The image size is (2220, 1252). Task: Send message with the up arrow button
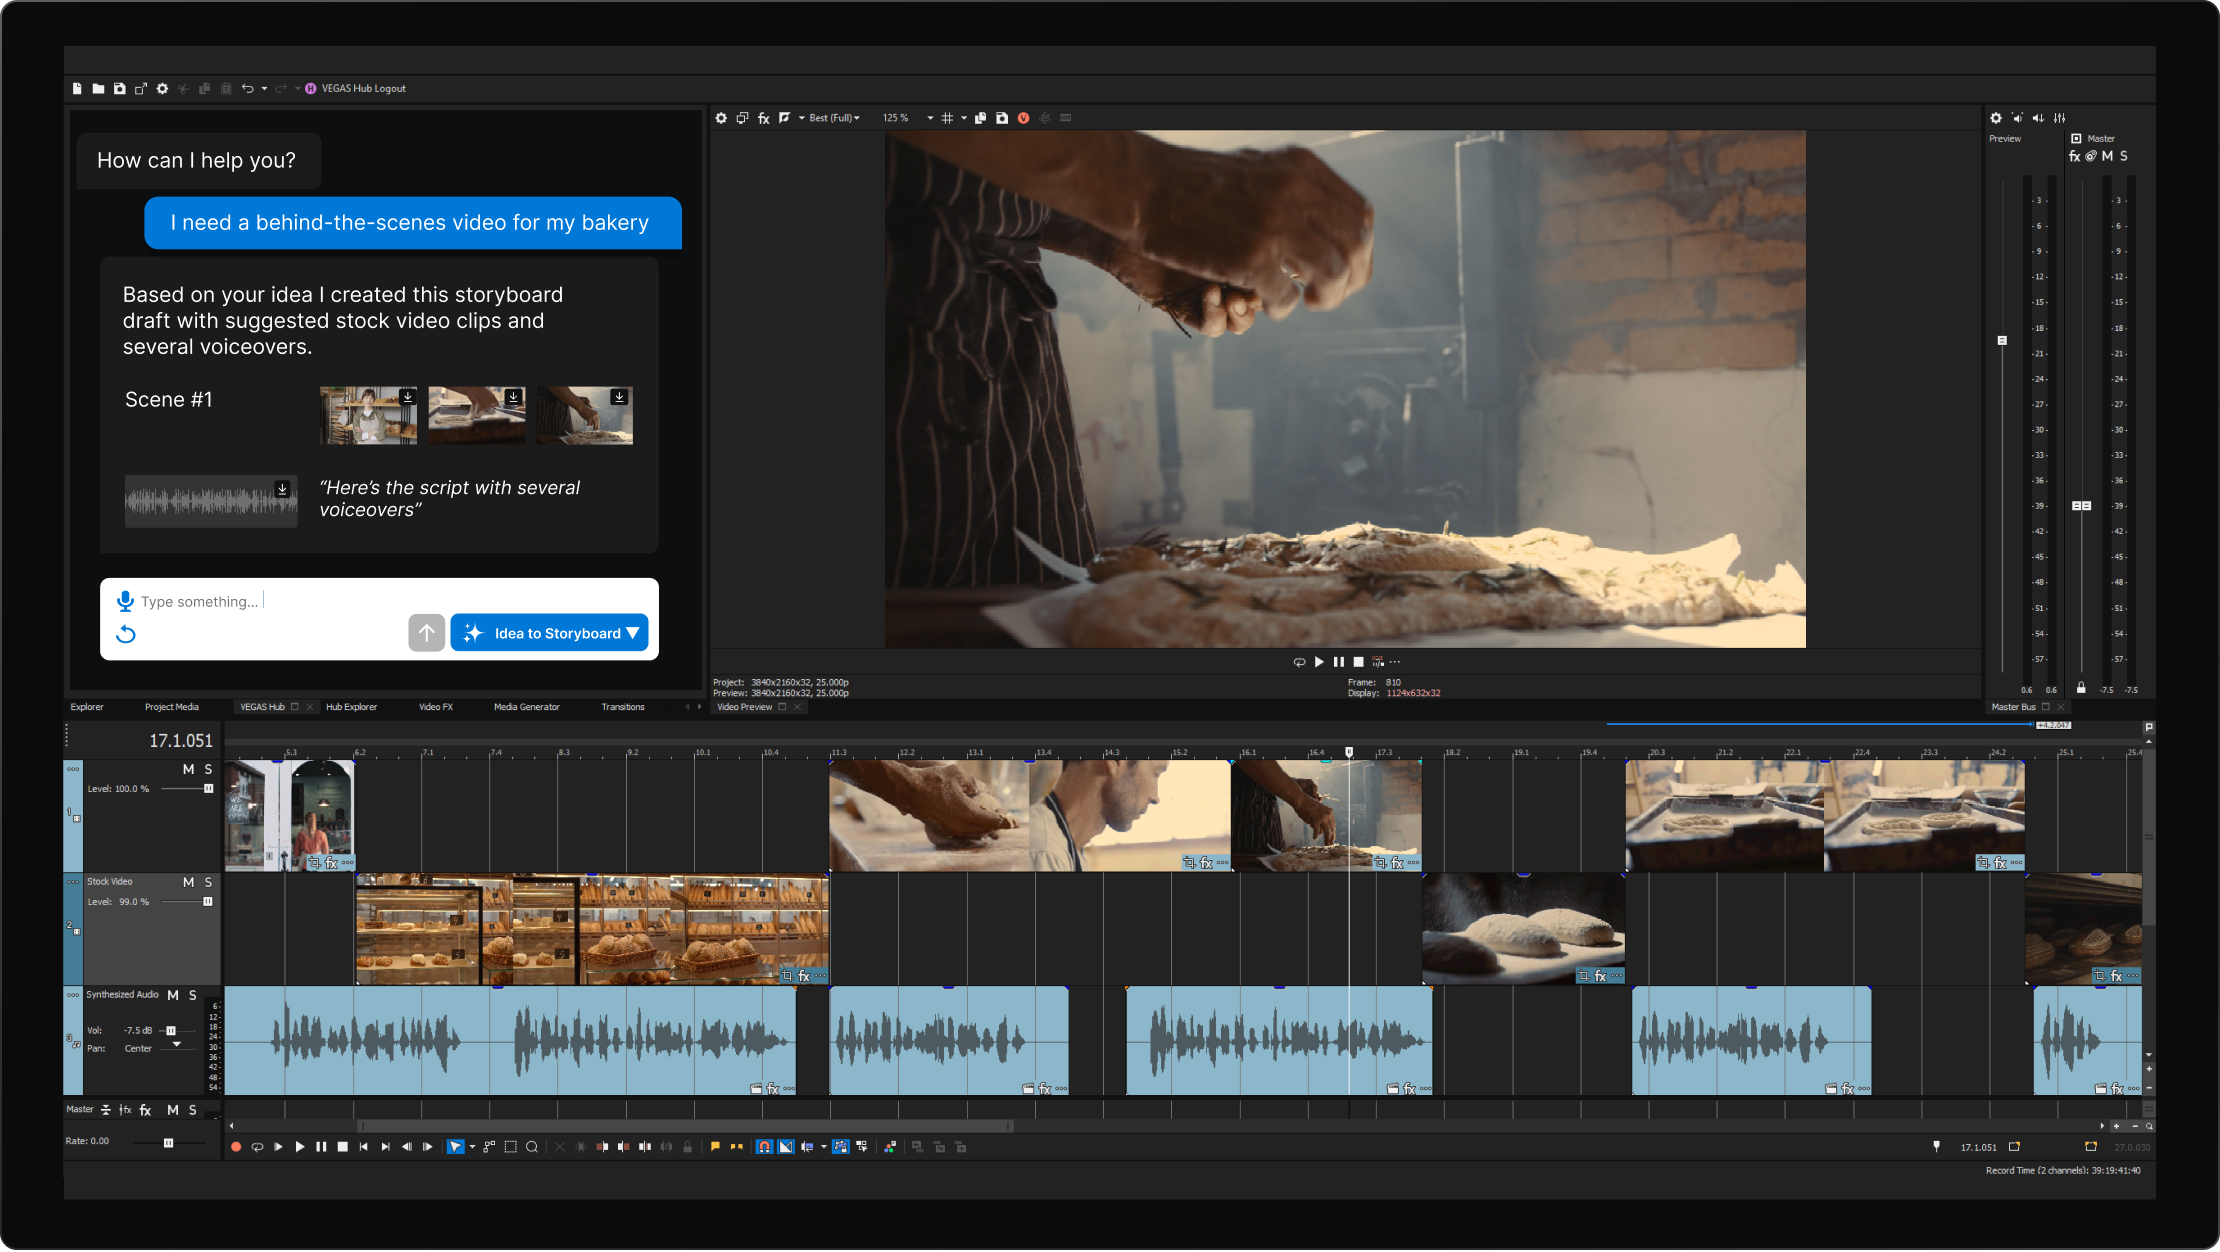click(427, 633)
